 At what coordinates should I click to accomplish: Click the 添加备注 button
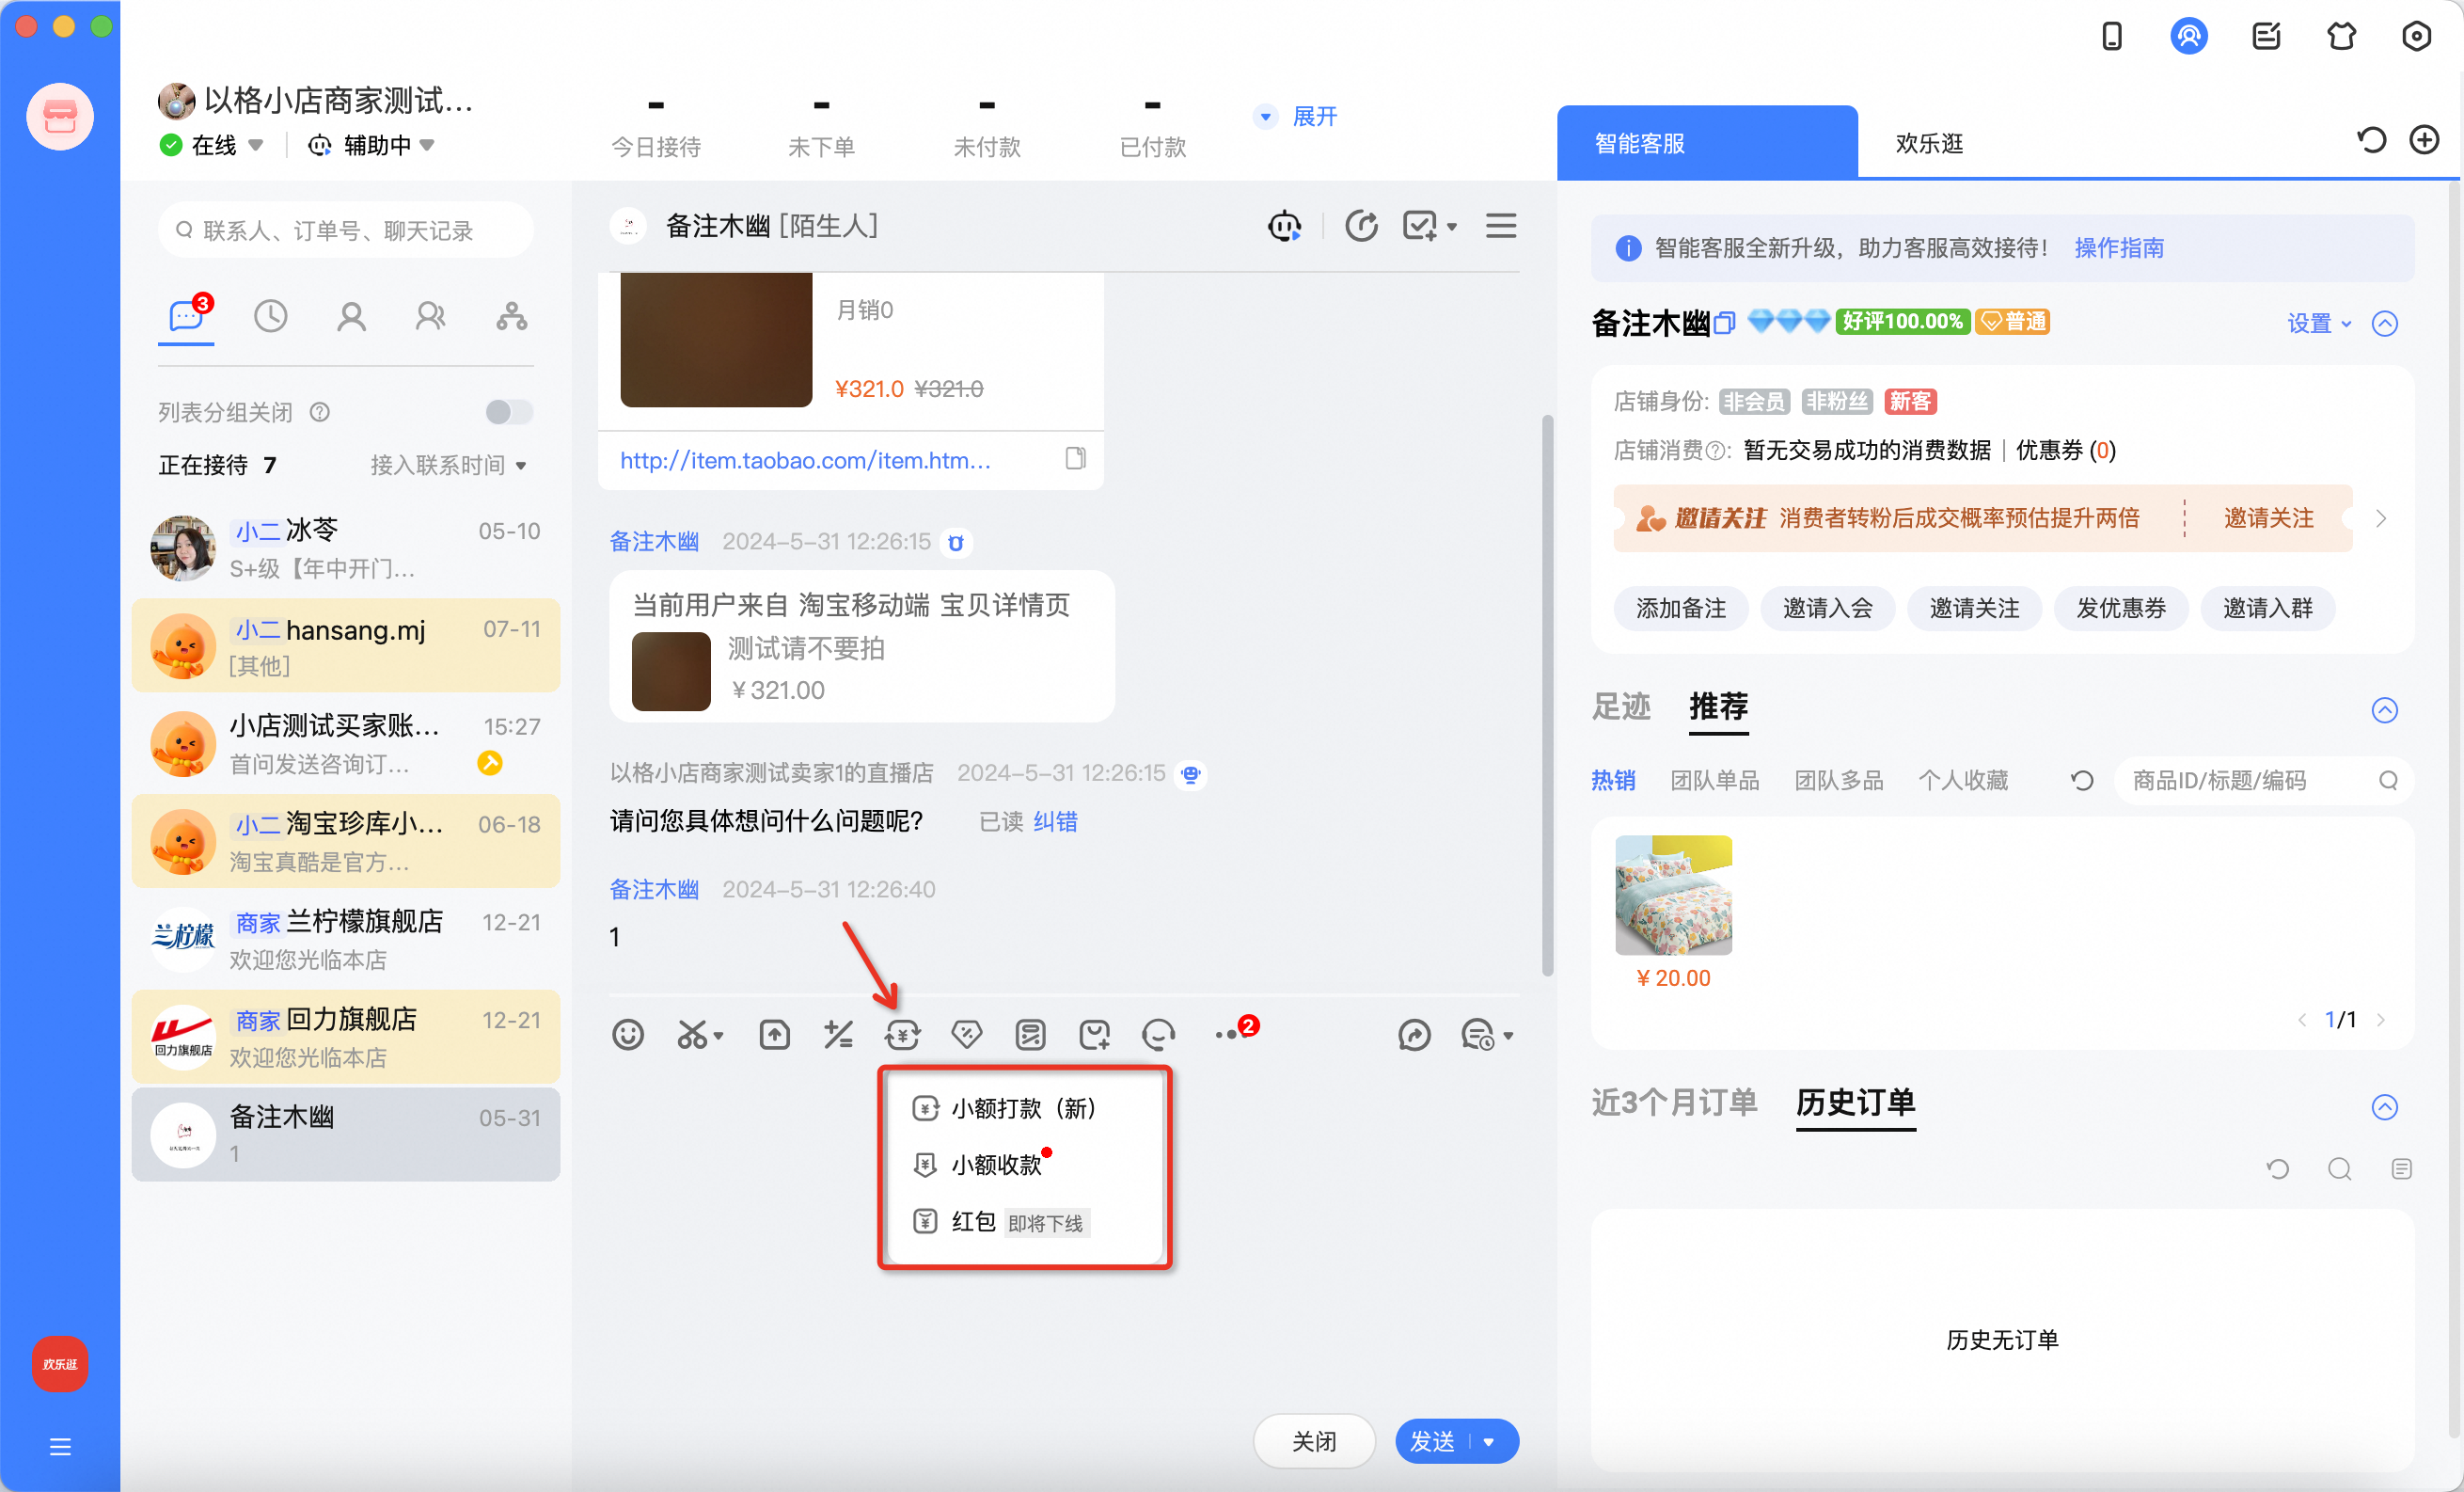point(1681,608)
